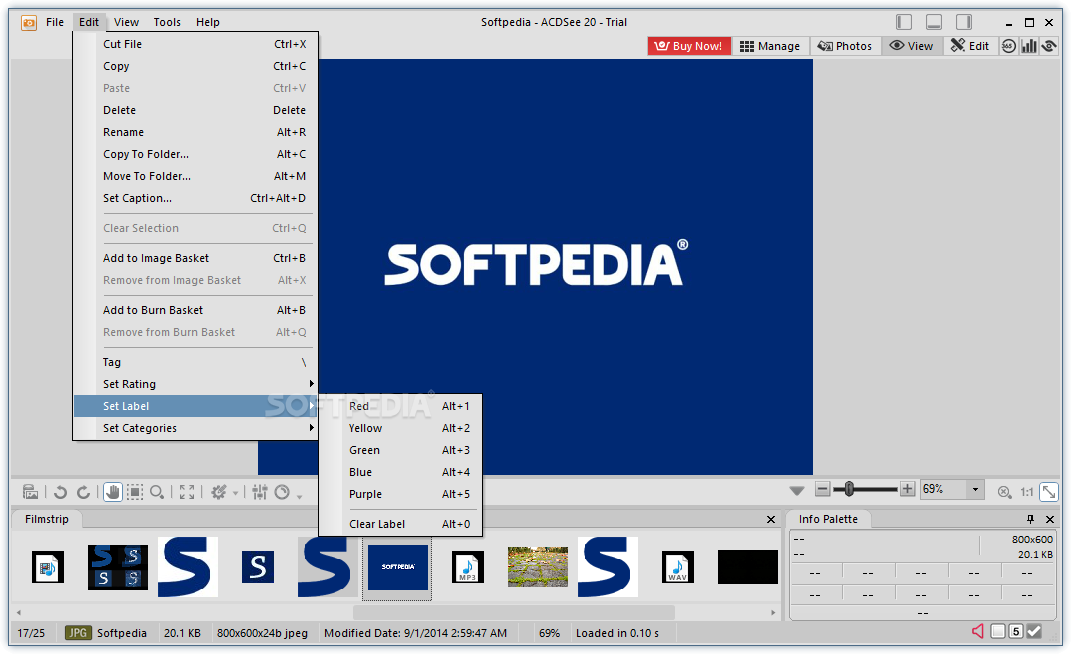Choose Blue label in submenu

[x=402, y=472]
